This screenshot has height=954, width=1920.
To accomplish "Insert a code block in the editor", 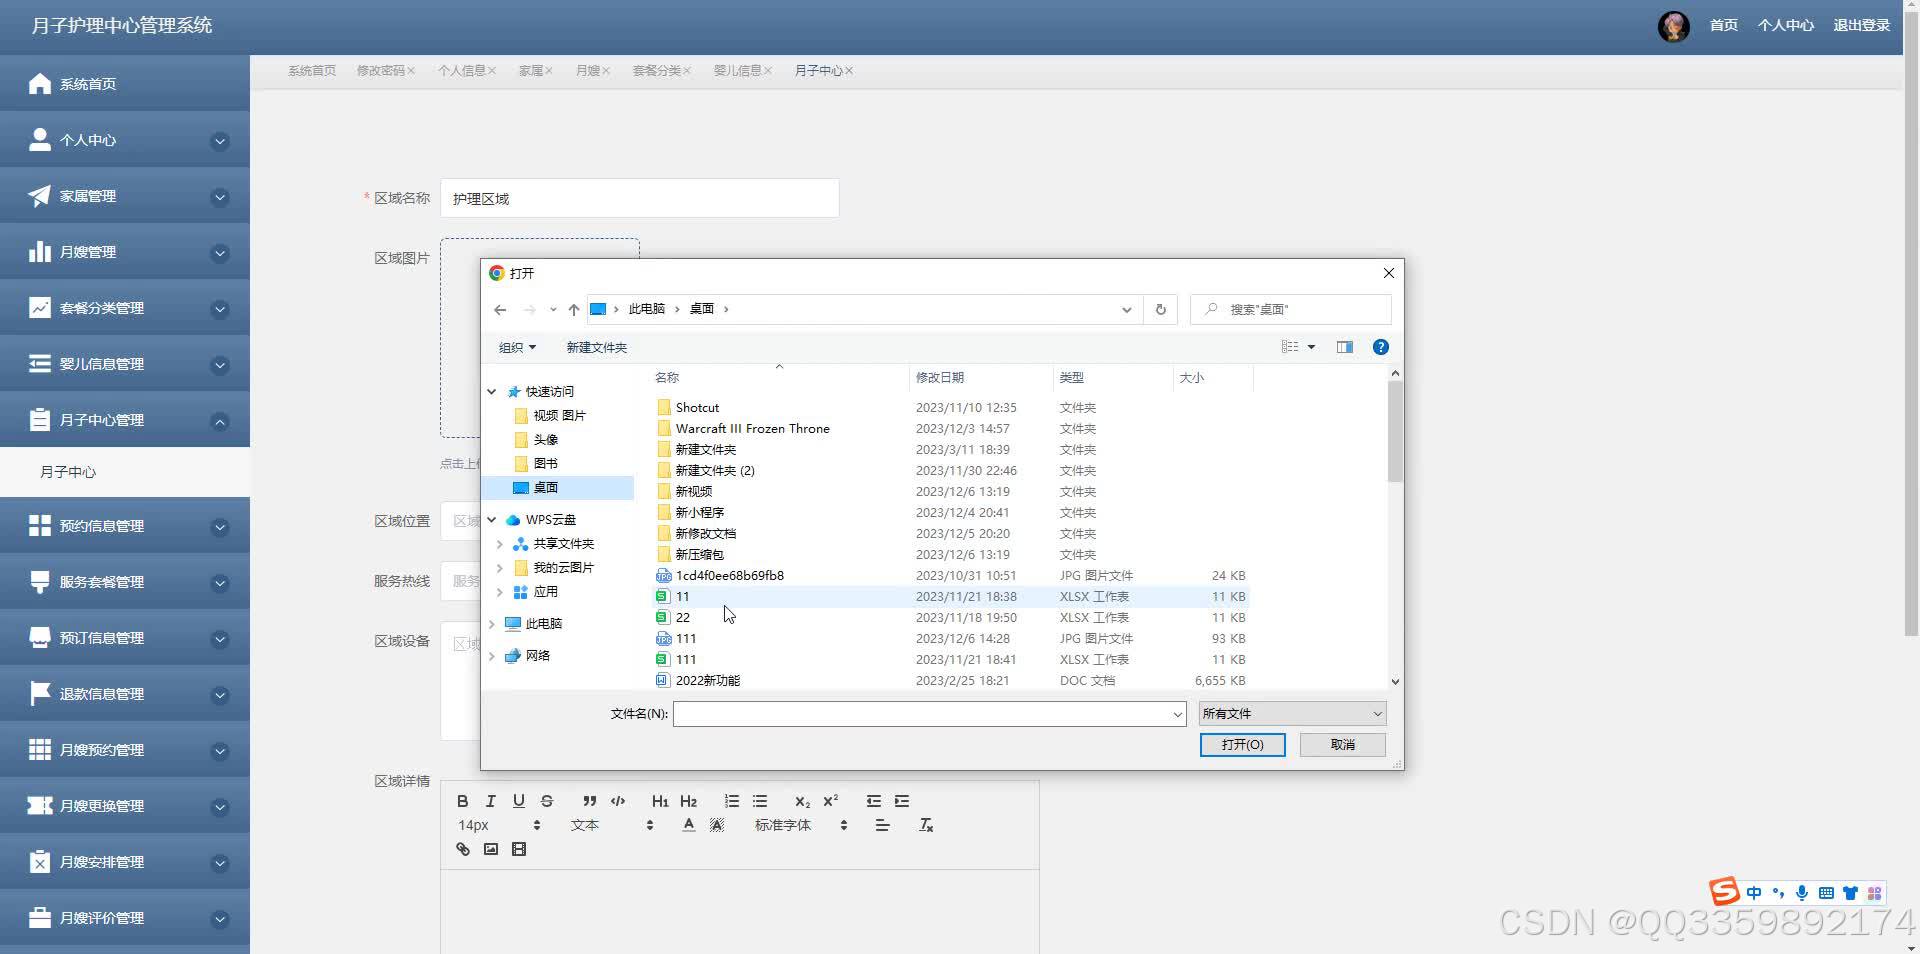I will [618, 801].
